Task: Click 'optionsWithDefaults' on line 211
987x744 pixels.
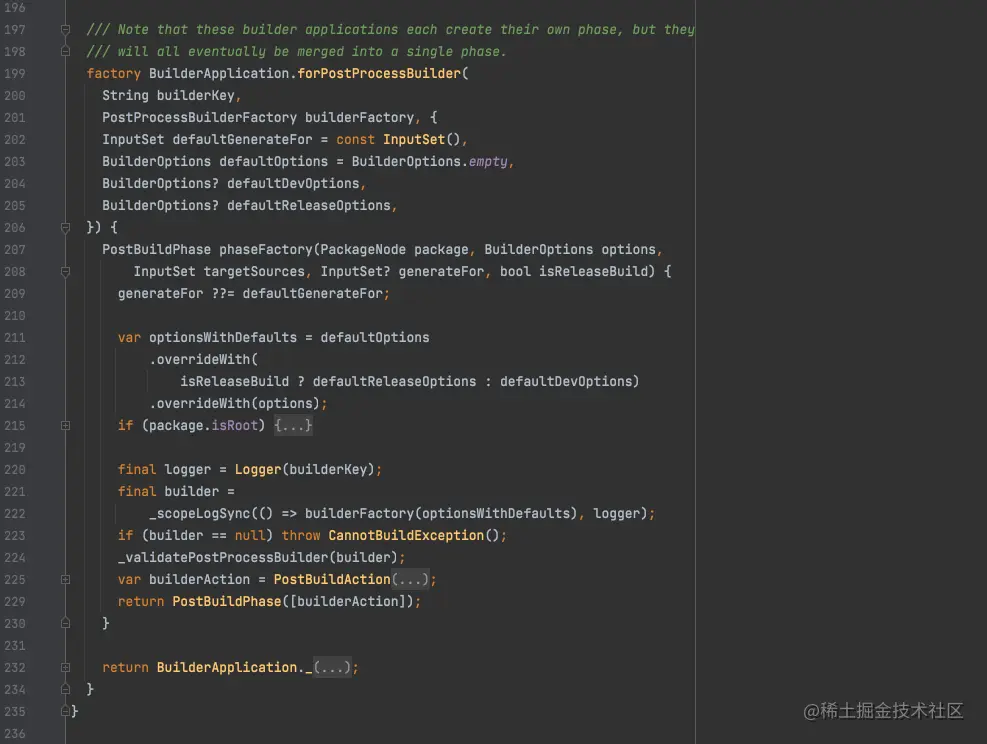Action: (x=223, y=337)
